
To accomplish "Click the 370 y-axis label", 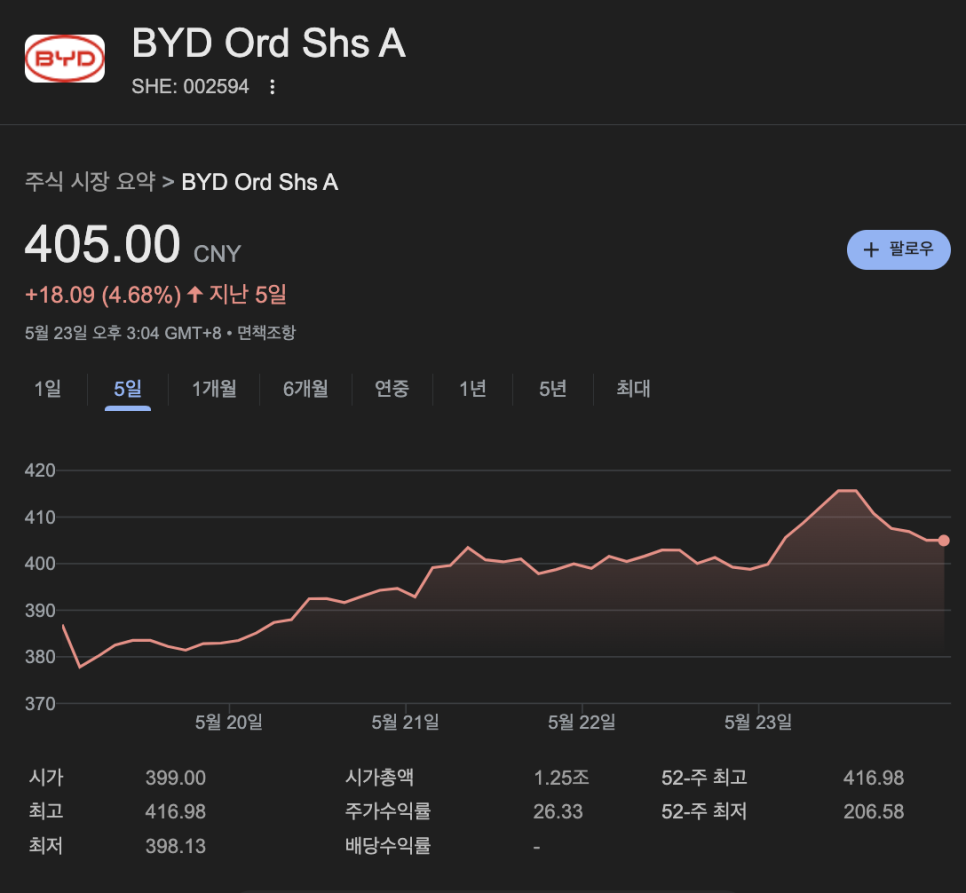I will (x=40, y=703).
